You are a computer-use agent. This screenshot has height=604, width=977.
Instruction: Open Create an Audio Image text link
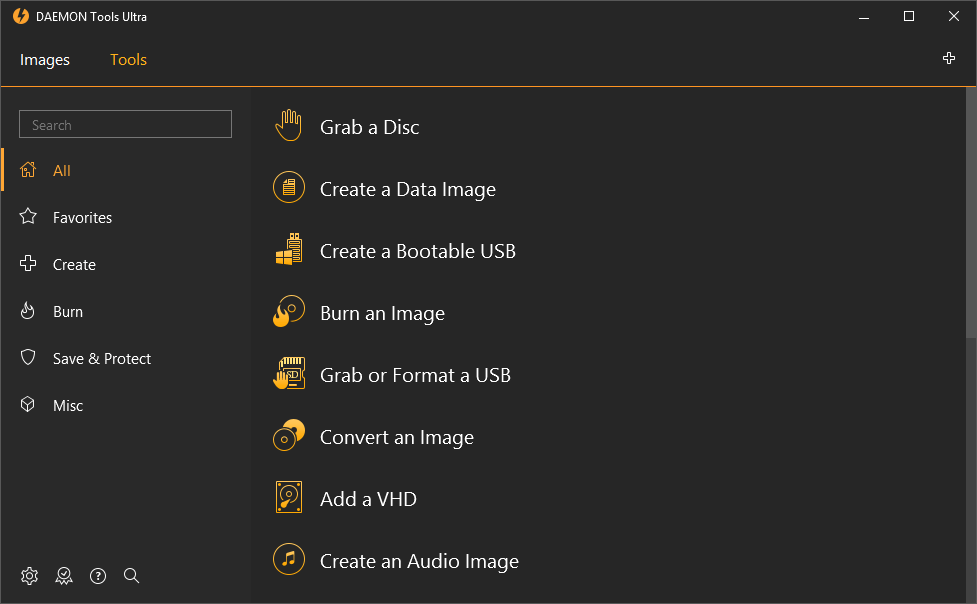pos(419,562)
